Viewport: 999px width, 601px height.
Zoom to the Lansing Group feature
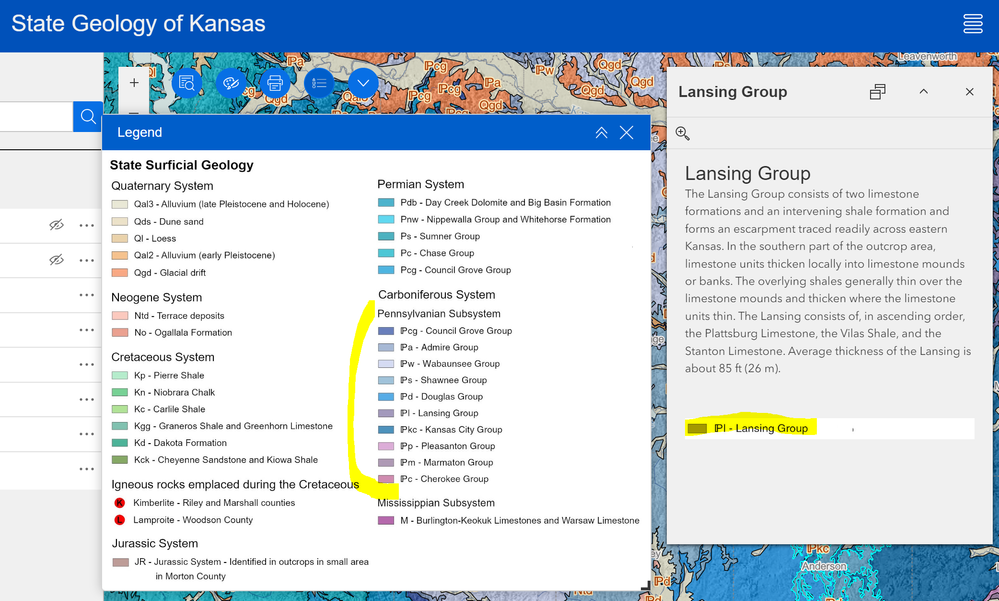683,133
